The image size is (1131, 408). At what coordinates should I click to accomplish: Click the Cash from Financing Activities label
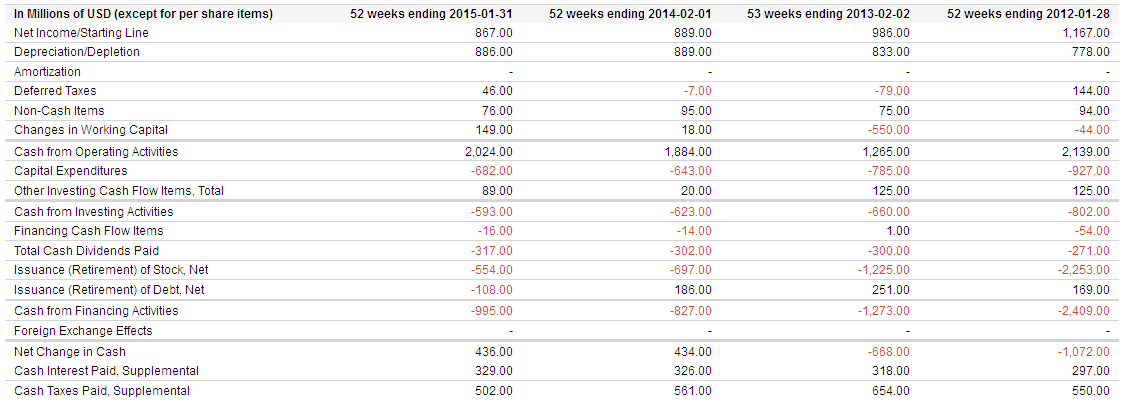click(96, 311)
